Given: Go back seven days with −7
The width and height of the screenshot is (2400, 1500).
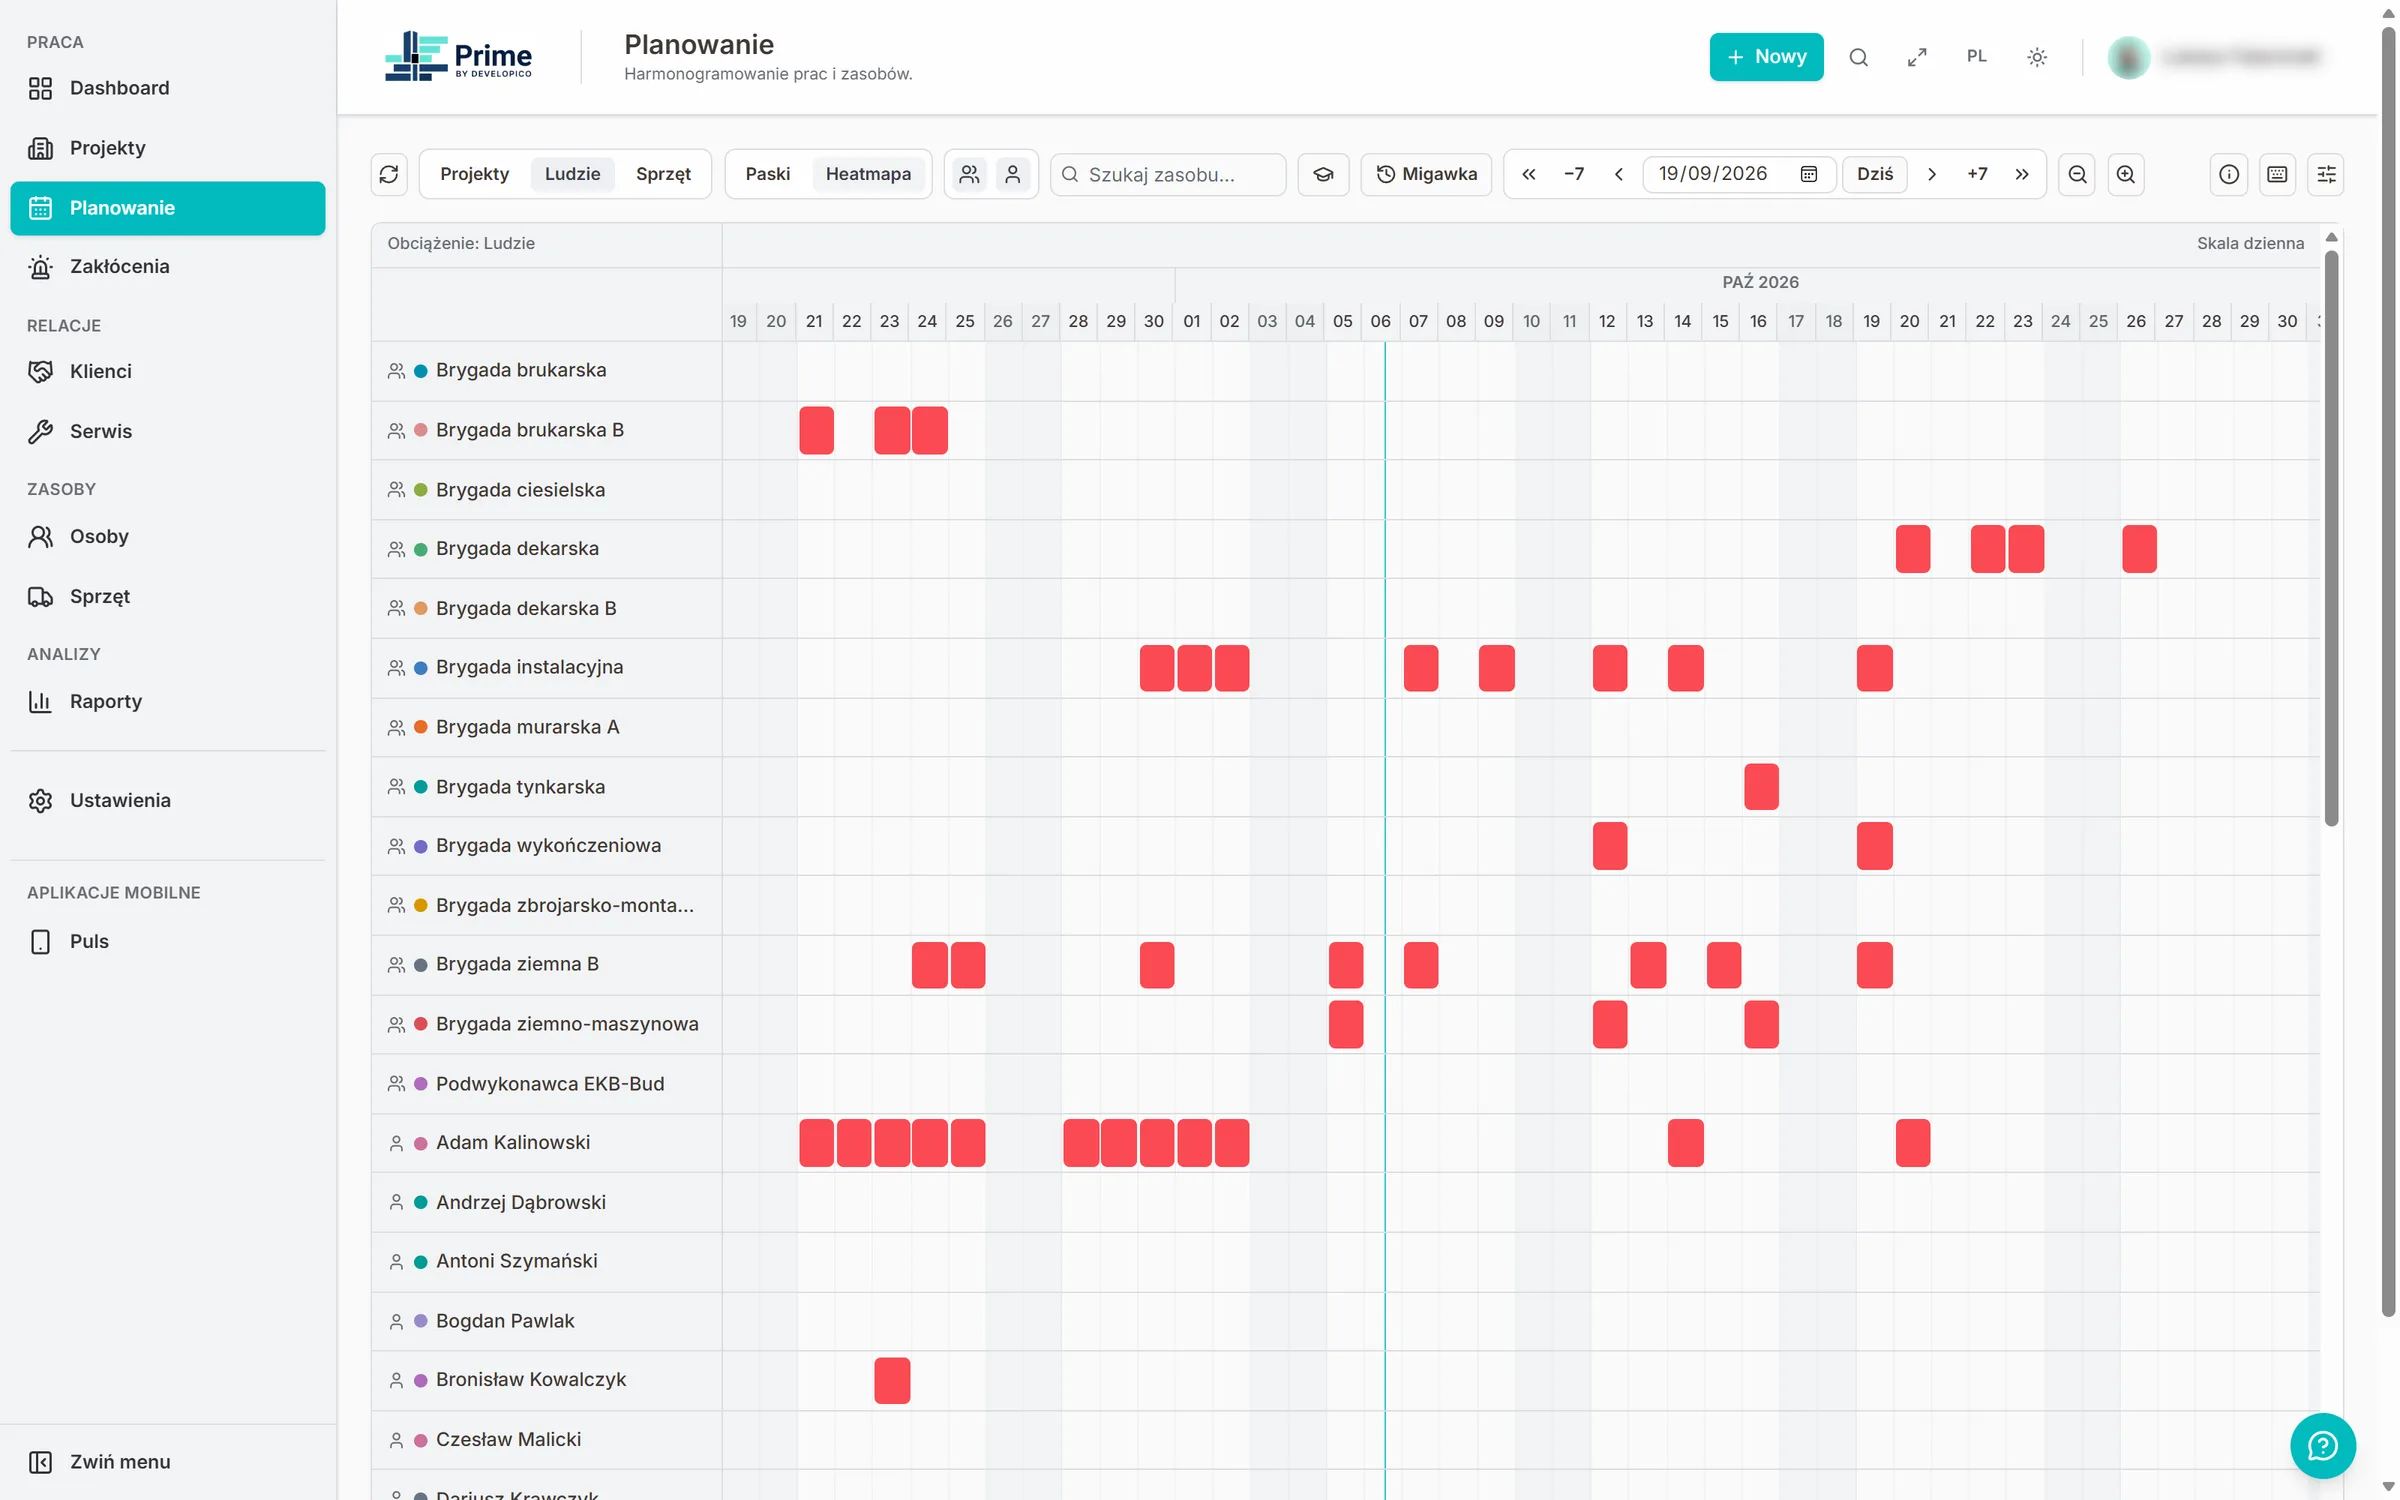Looking at the screenshot, I should point(1574,174).
